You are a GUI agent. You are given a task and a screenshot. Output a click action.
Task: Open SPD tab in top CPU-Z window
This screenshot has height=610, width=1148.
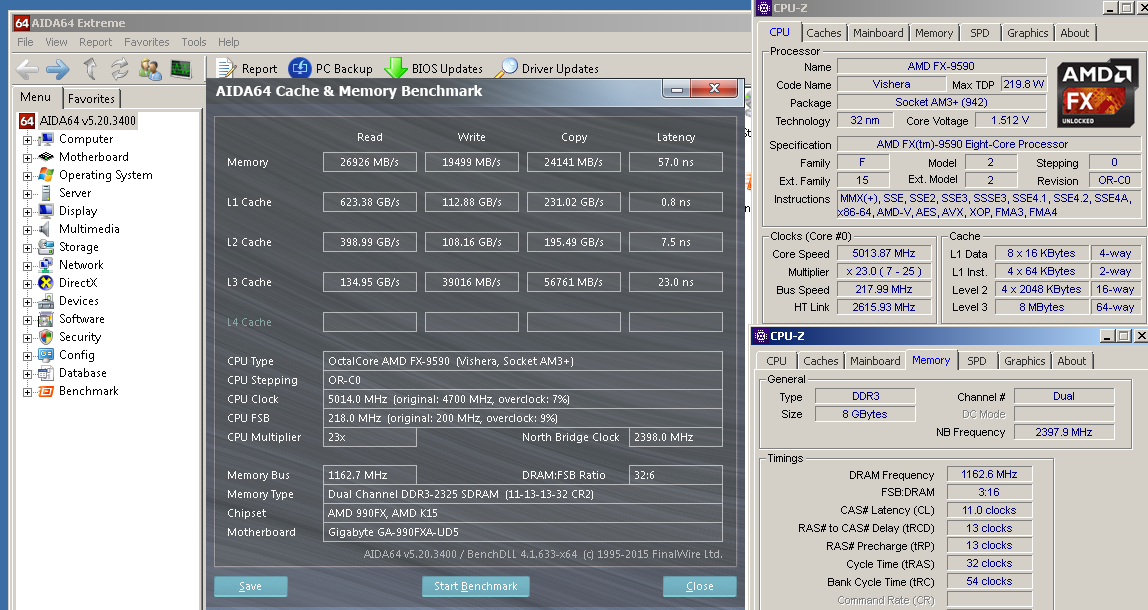[x=980, y=33]
